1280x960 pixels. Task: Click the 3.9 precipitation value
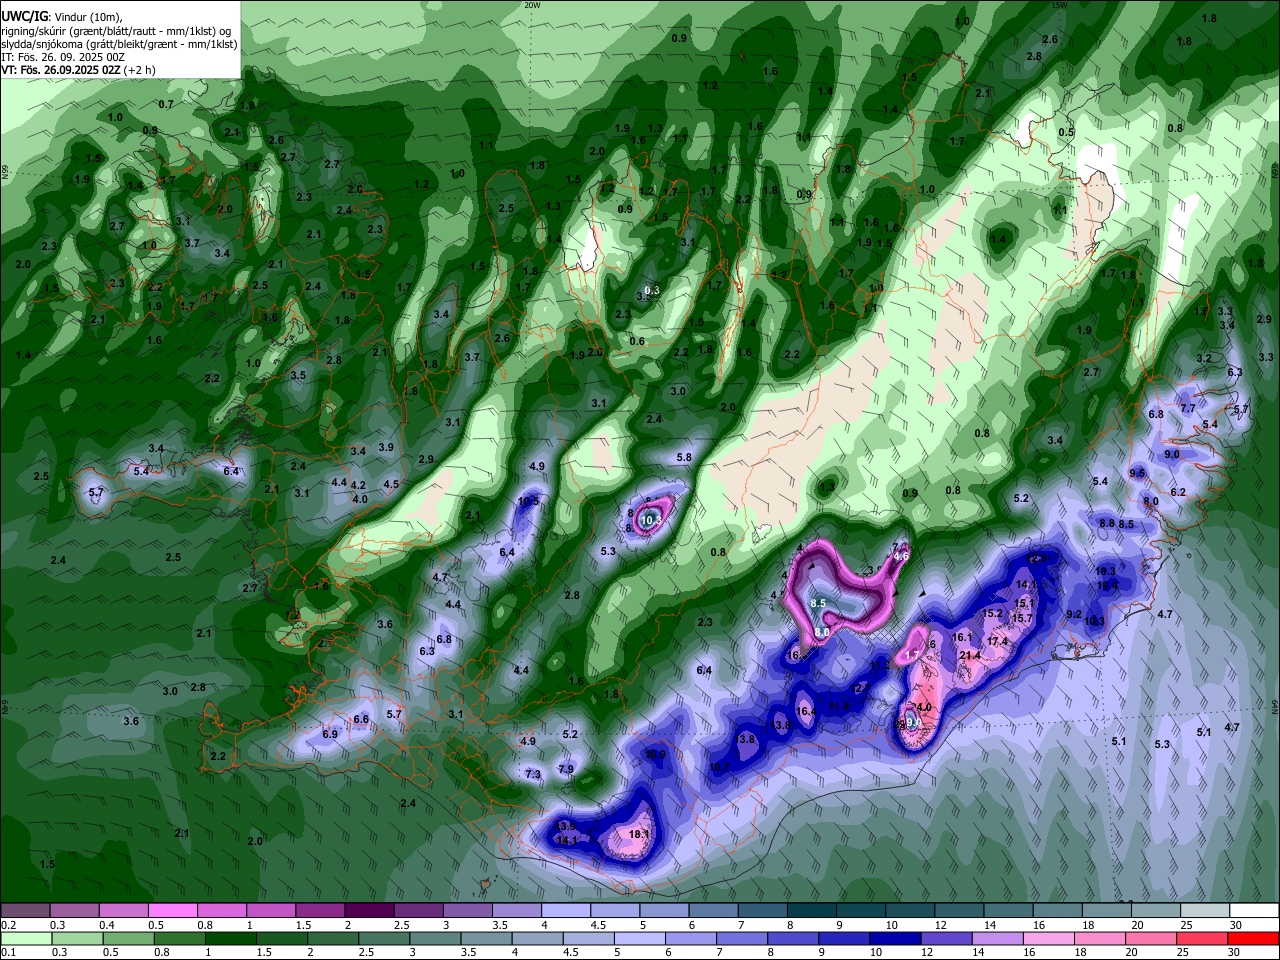(386, 448)
